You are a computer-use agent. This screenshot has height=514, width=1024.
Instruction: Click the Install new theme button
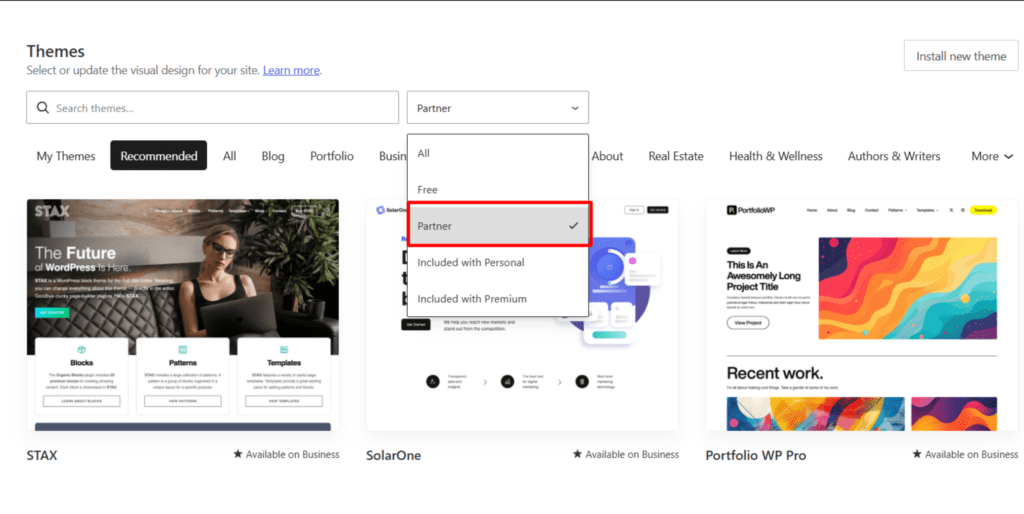tap(961, 56)
